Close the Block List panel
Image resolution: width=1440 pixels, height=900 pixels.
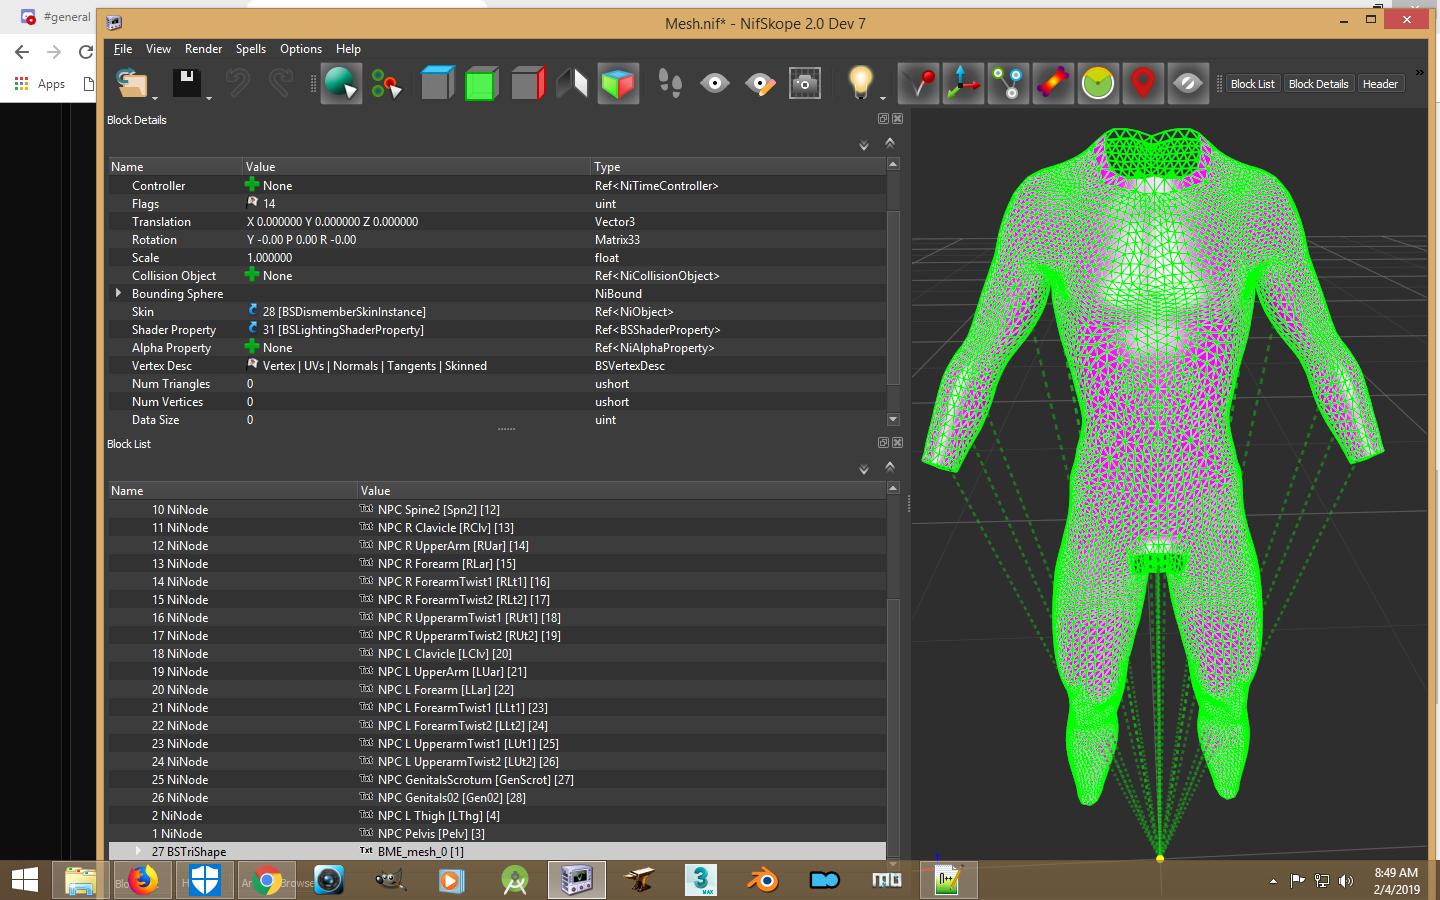(897, 443)
